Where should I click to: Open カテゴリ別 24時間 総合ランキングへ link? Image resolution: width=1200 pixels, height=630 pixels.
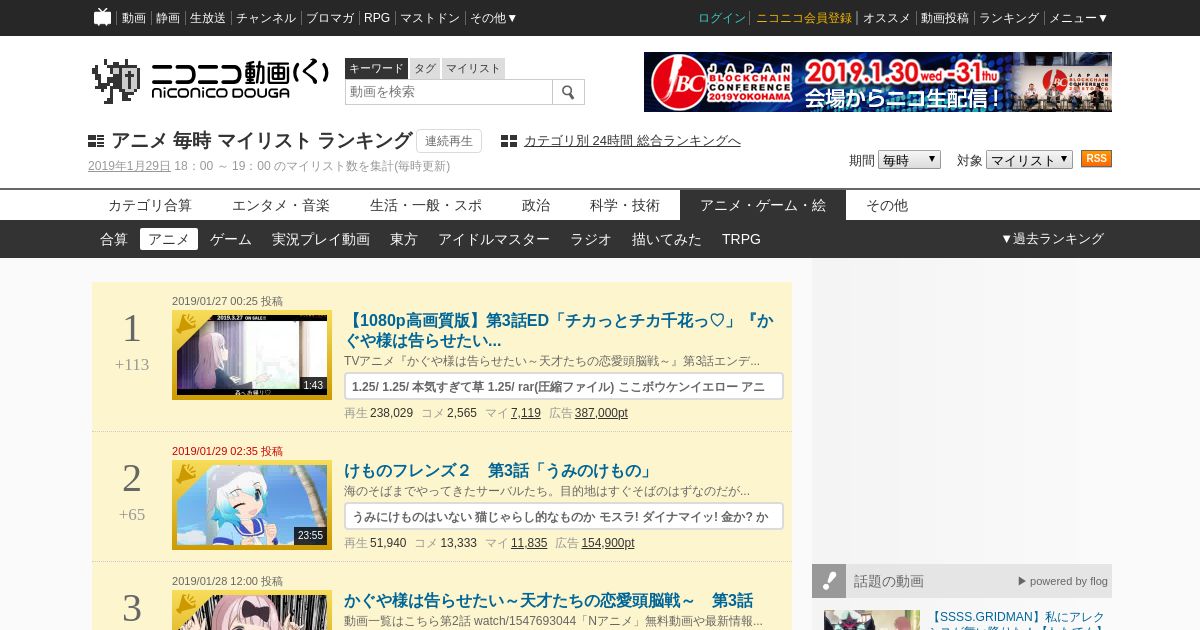(632, 141)
